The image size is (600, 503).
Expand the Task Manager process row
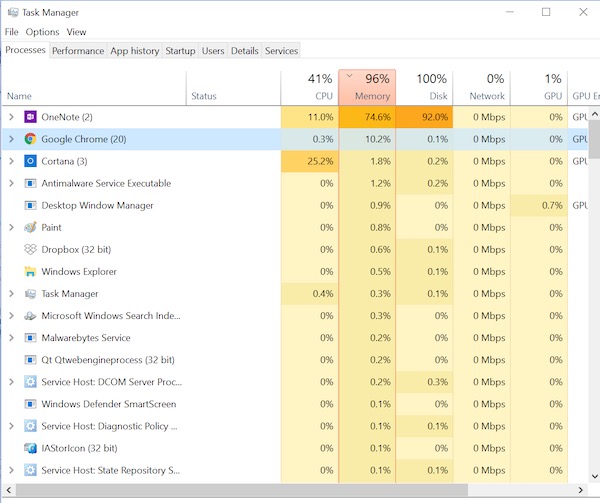coord(11,294)
